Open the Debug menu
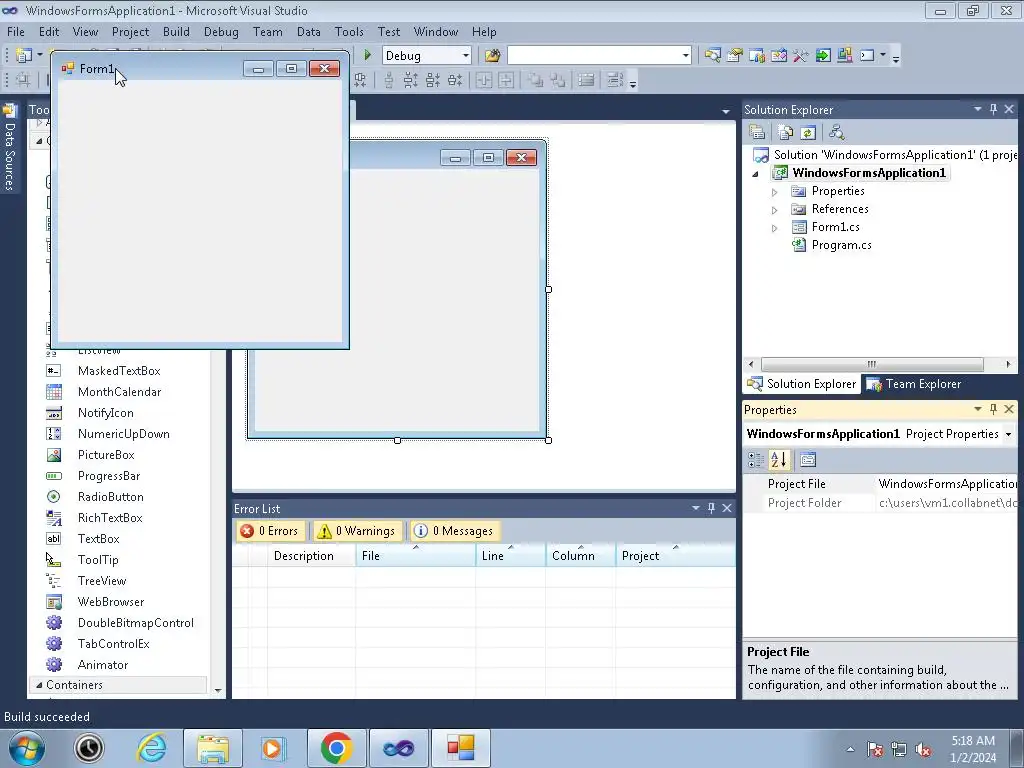 221,31
